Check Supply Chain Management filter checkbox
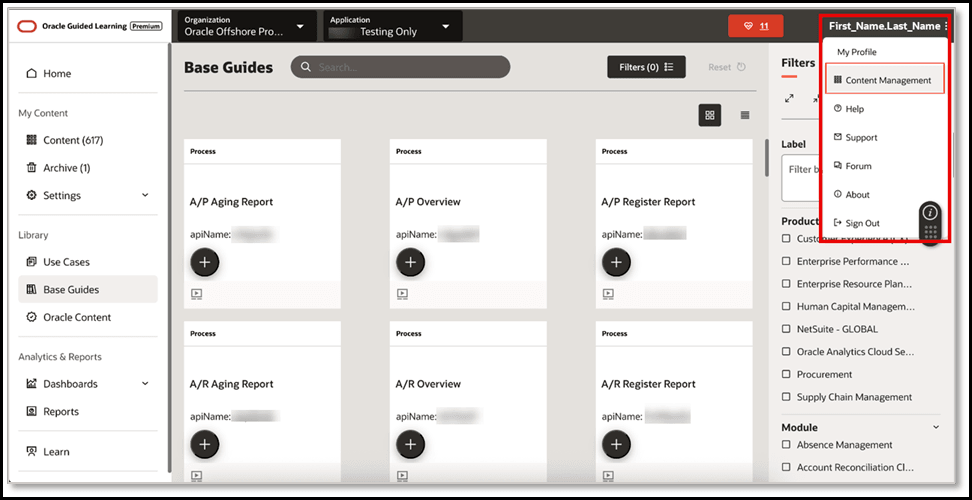Viewport: 972px width, 500px height. (786, 397)
